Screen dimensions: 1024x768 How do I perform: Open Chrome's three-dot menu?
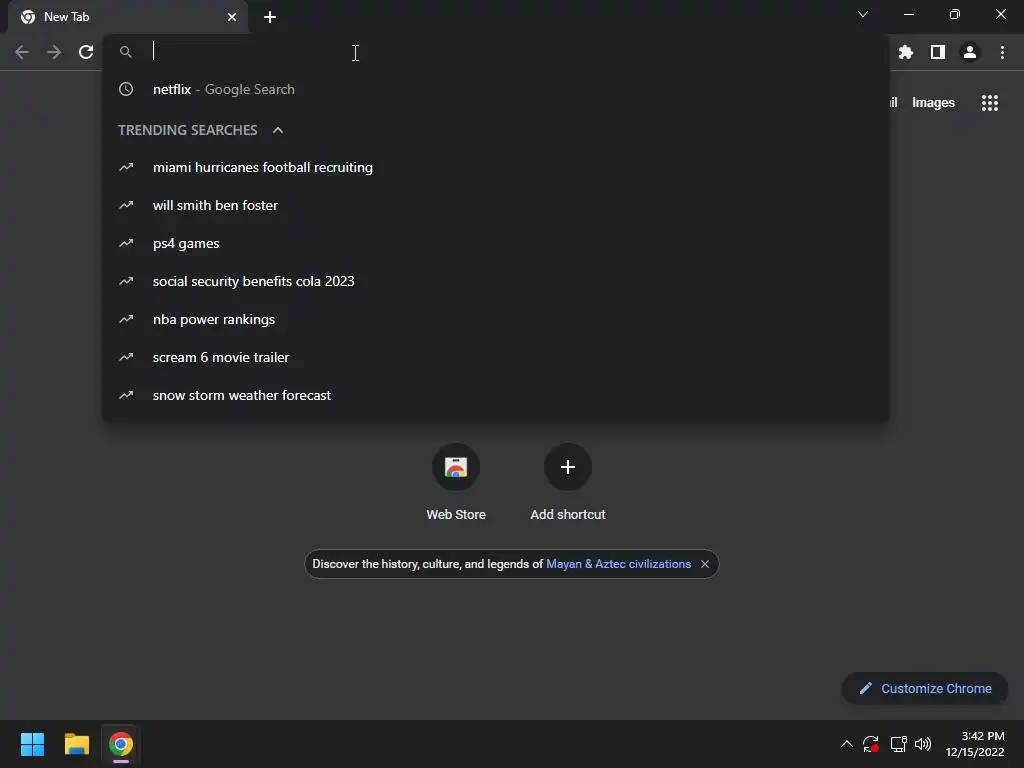(x=1002, y=52)
